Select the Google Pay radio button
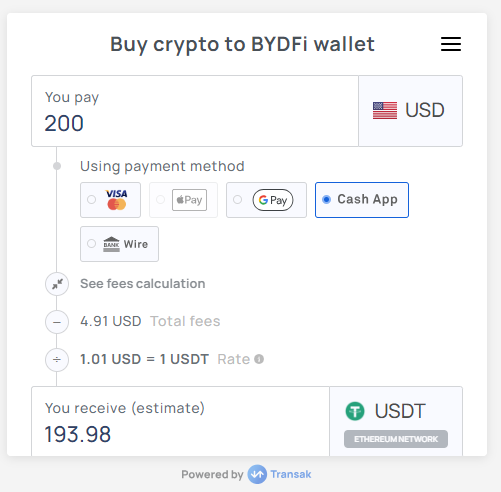This screenshot has width=501, height=492. point(238,200)
